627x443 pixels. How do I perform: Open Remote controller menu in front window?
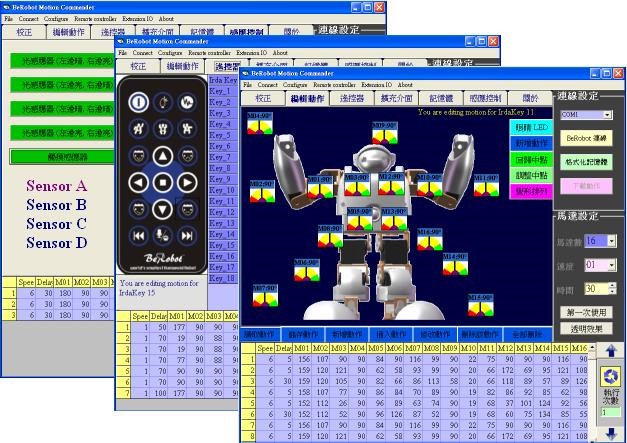coord(334,85)
